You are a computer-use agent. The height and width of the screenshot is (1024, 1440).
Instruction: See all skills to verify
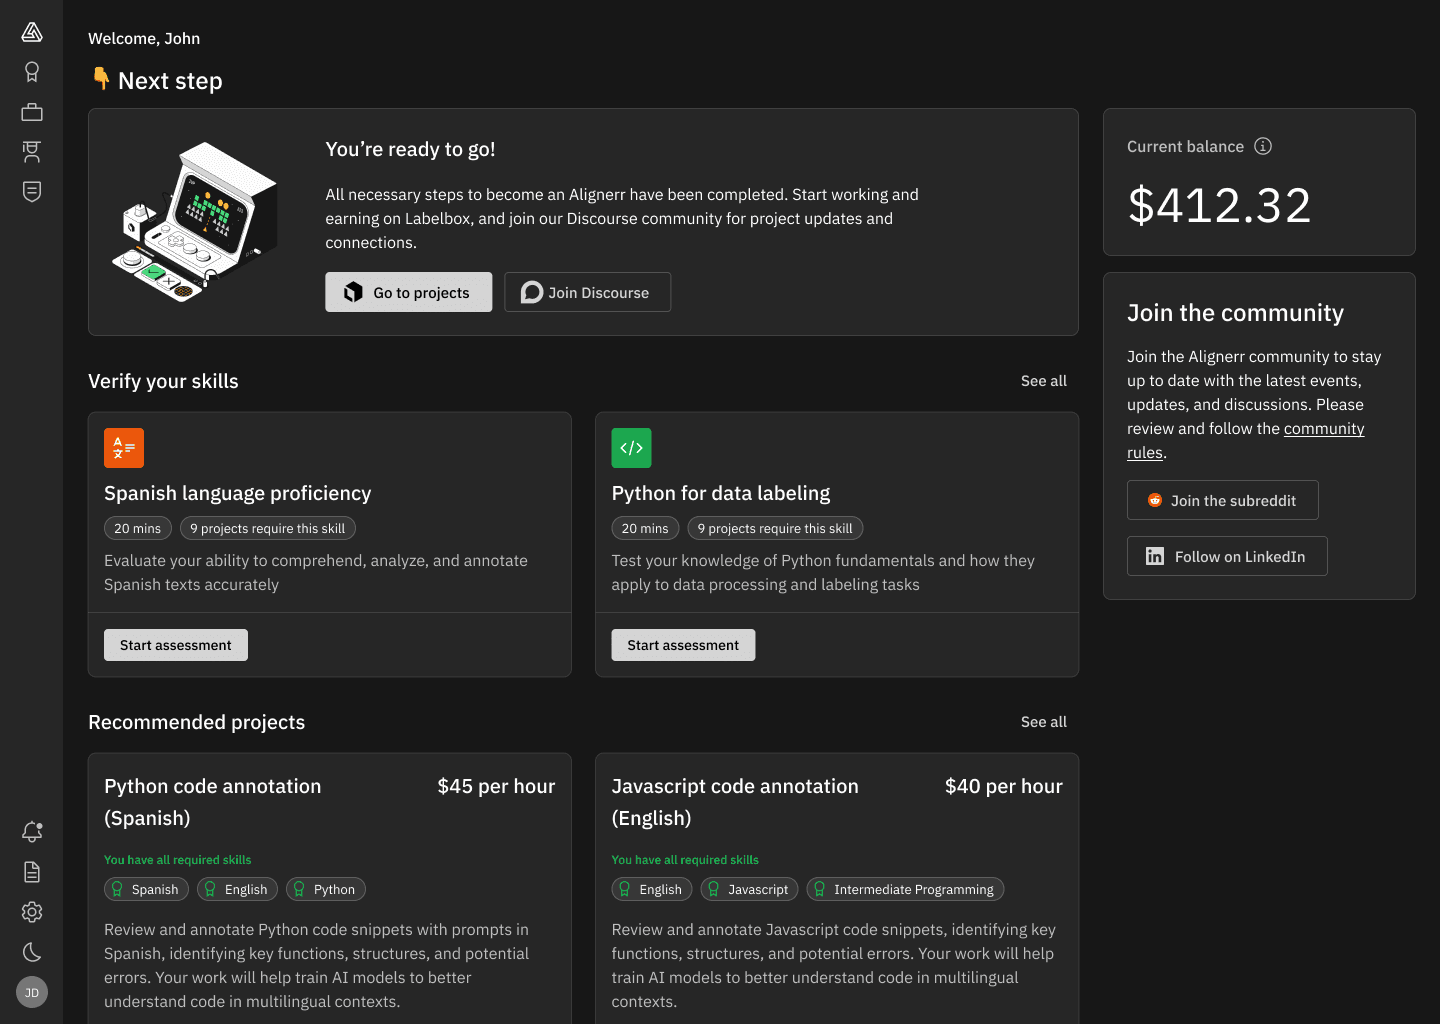pyautogui.click(x=1043, y=381)
